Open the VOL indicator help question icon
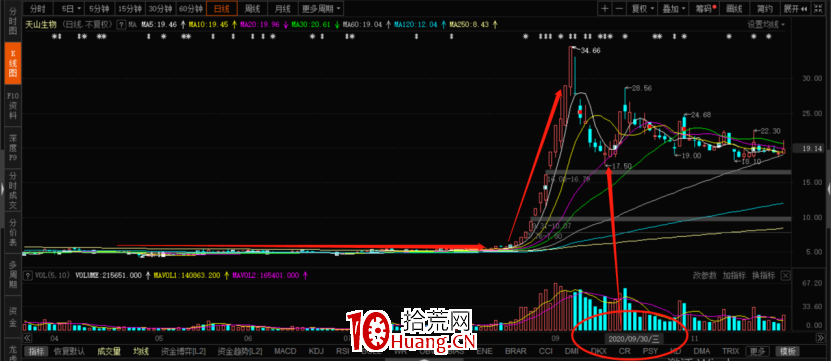The image size is (831, 361). click(29, 276)
